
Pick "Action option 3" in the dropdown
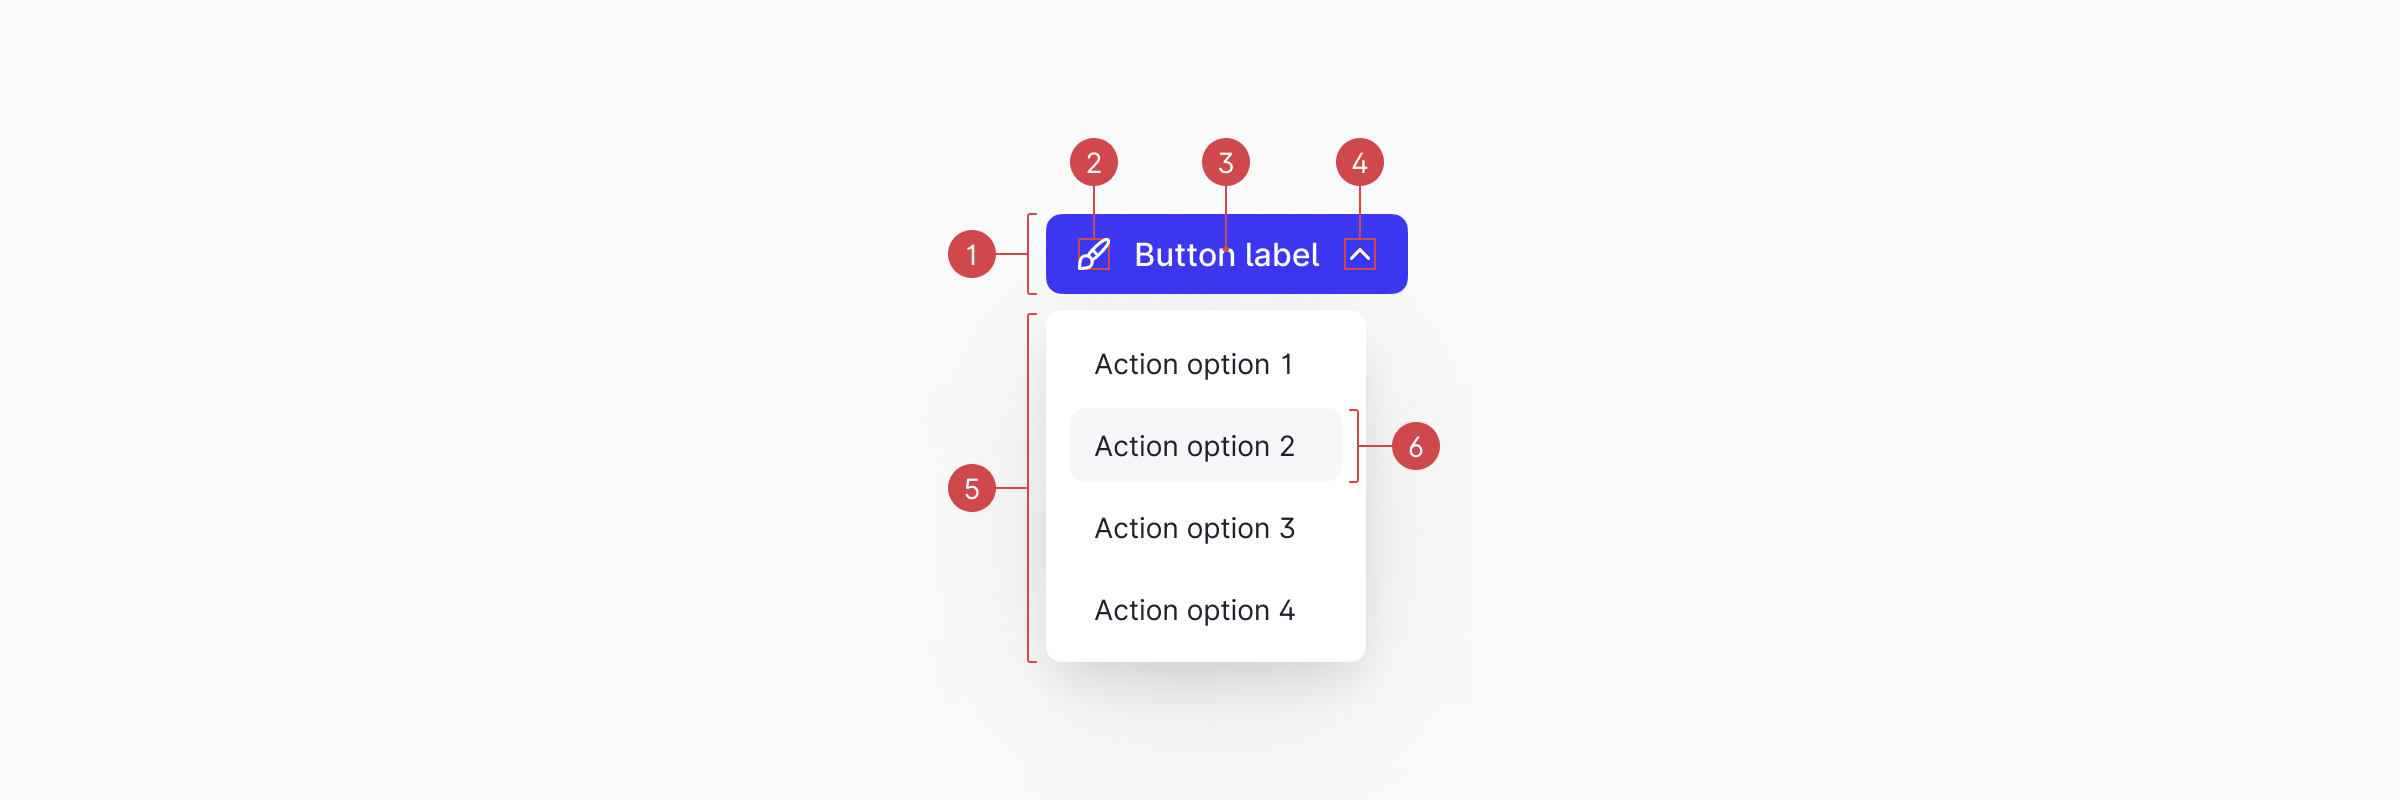pos(1195,528)
